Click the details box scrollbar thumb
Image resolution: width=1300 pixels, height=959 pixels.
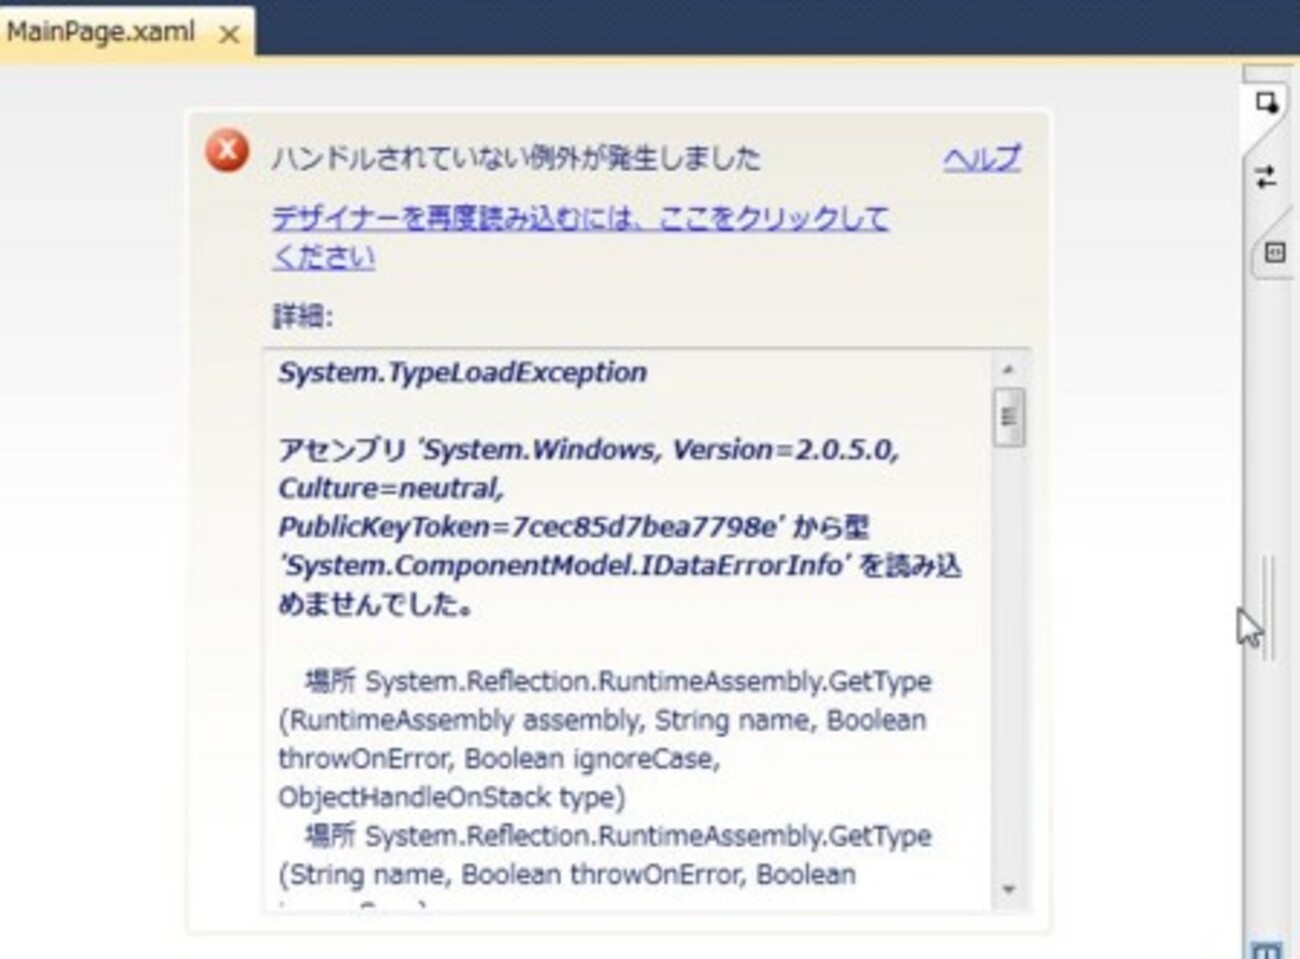coord(1008,417)
